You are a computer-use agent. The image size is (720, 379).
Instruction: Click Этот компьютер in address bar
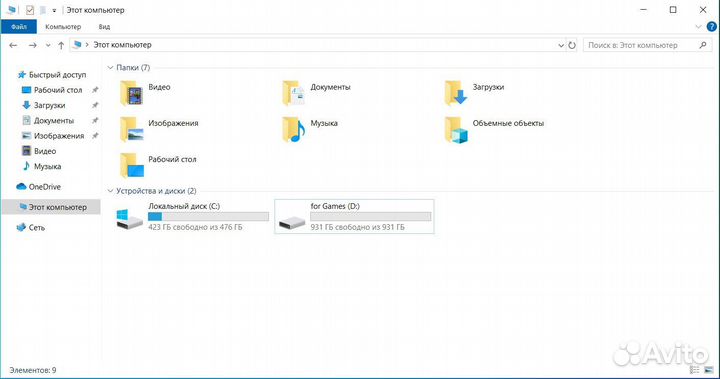122,45
